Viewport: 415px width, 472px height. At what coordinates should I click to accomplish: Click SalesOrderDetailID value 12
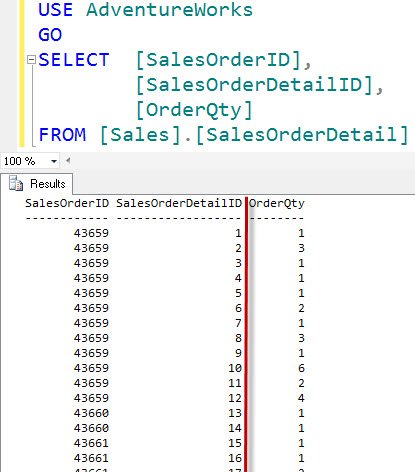click(x=235, y=398)
